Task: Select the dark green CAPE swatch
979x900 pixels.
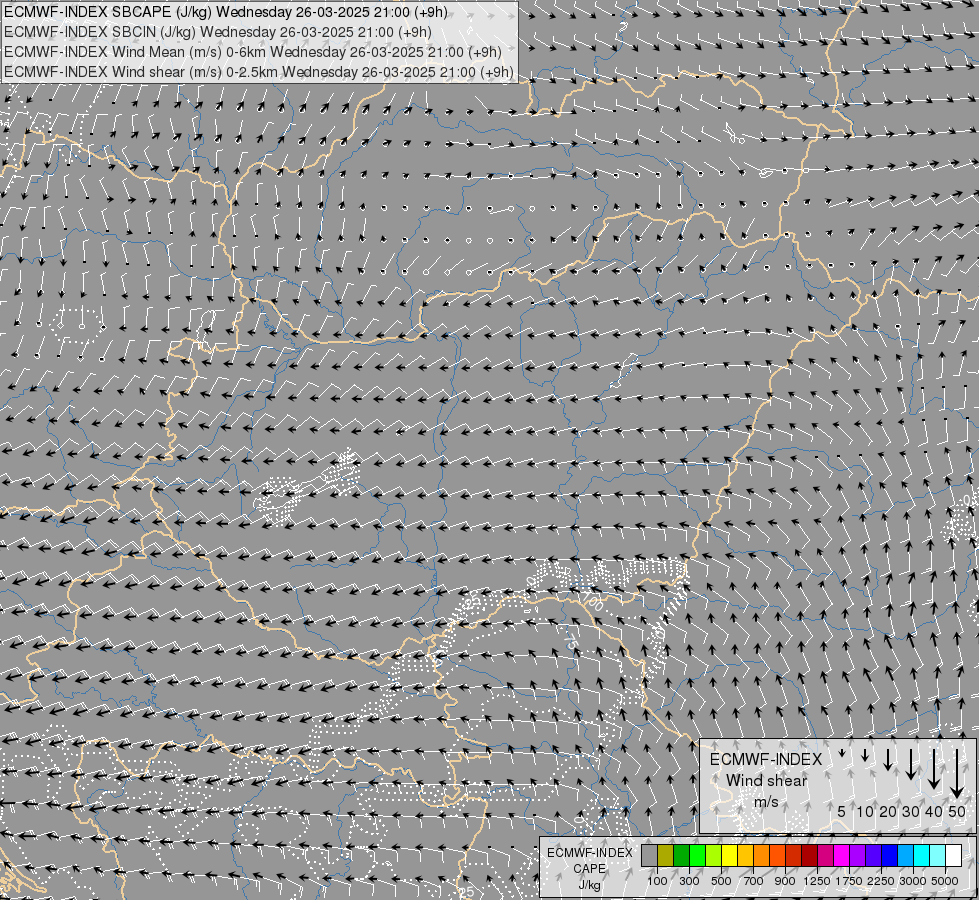Action: (682, 855)
